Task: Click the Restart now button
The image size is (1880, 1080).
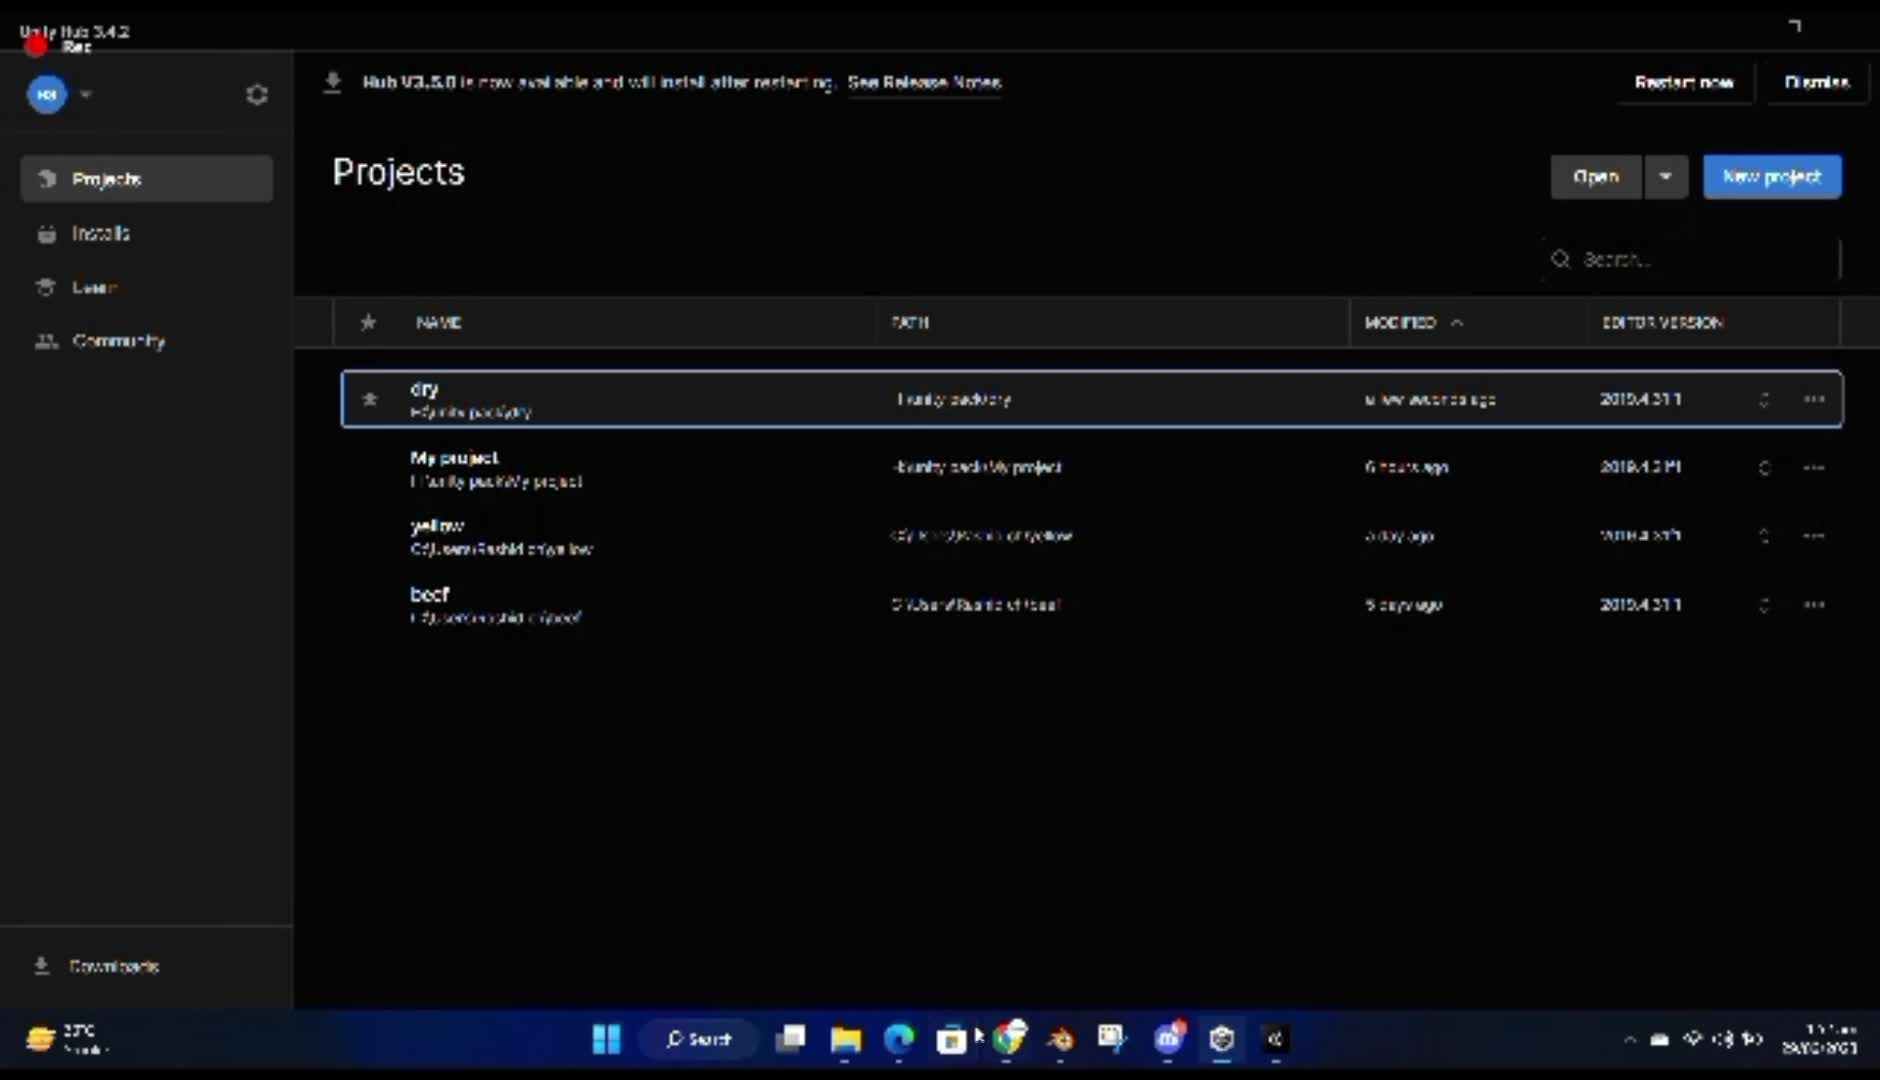Action: [1684, 82]
